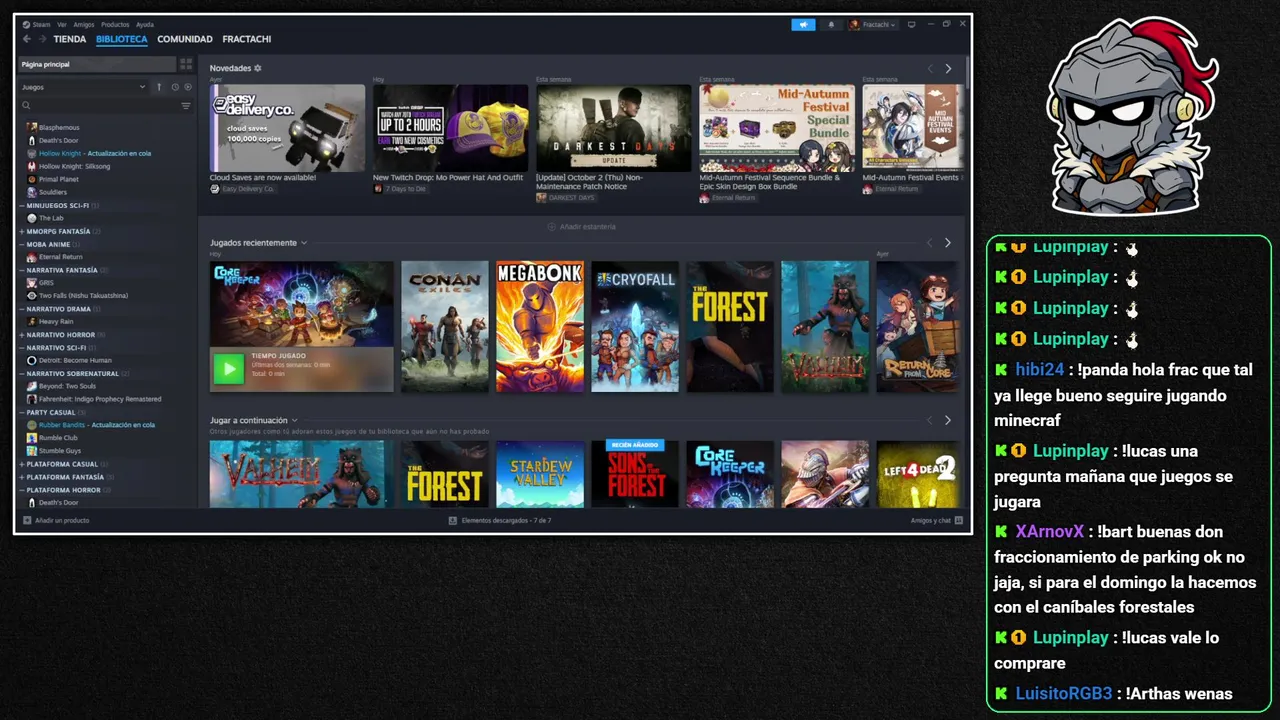Click the add shelf plus icon

point(551,227)
